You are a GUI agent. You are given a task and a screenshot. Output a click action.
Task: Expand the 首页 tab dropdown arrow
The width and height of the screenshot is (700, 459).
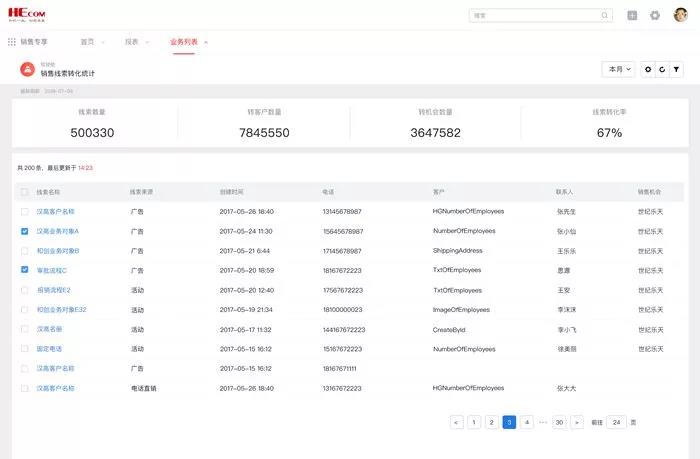[103, 42]
